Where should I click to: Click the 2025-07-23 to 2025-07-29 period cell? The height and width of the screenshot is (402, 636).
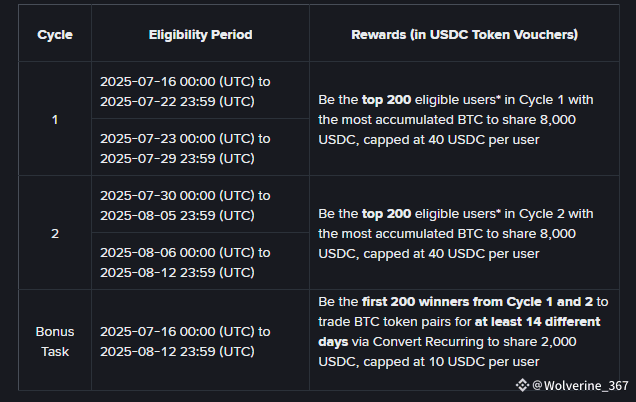click(200, 147)
